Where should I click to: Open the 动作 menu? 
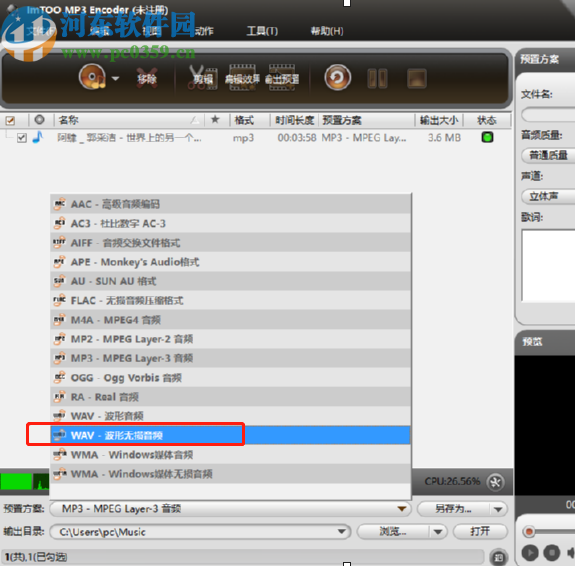point(204,31)
